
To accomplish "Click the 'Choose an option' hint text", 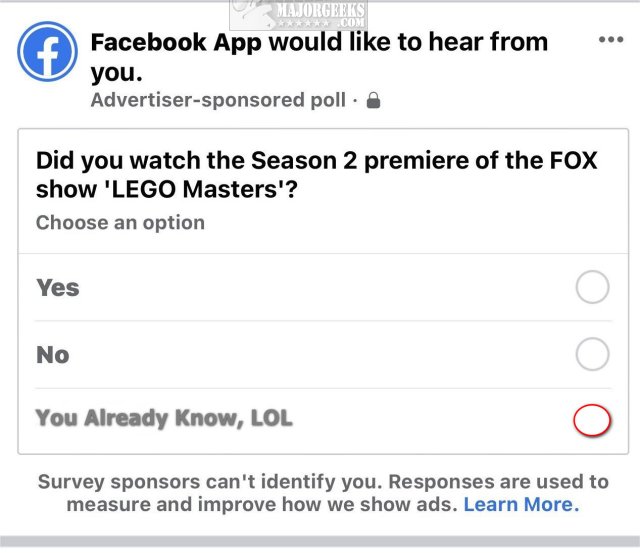I will pos(120,223).
